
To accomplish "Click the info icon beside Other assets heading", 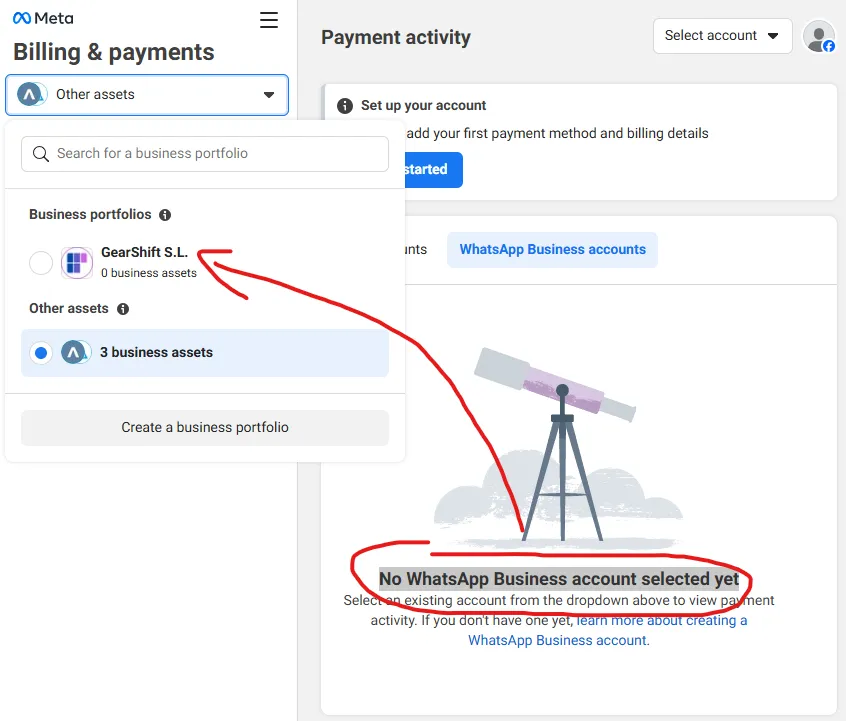I will (123, 309).
